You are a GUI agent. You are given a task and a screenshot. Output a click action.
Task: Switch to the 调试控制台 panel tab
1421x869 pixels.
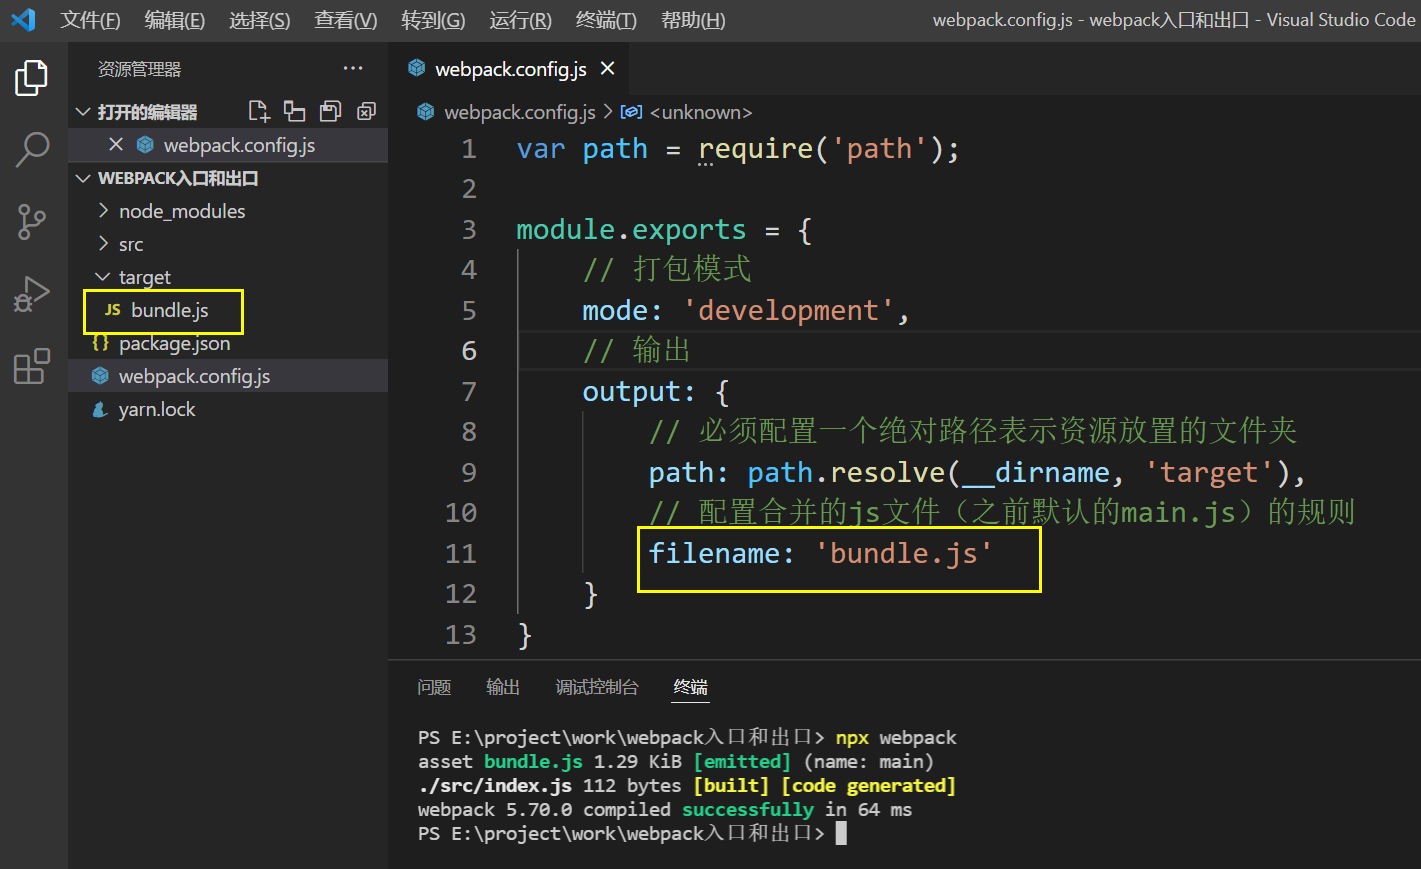597,687
